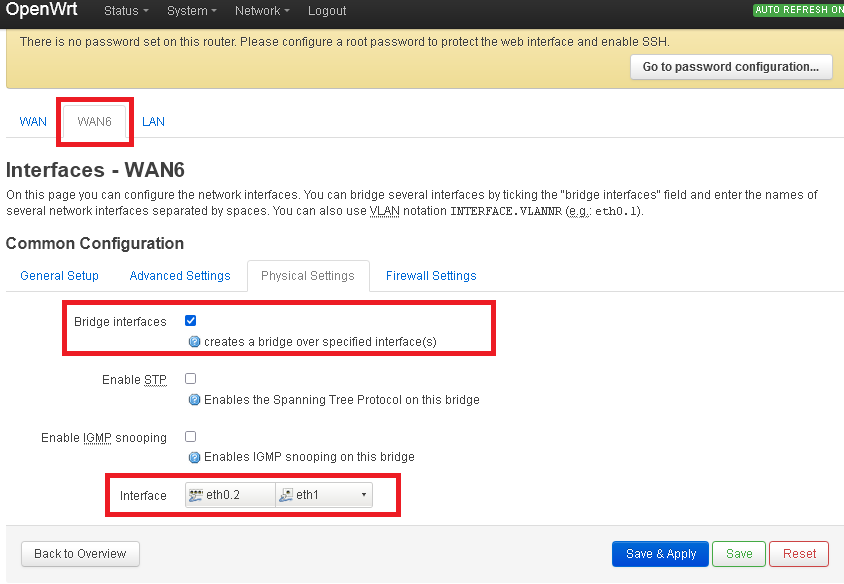
Task: Click help icon beside Spanning Tree description
Action: coord(194,400)
